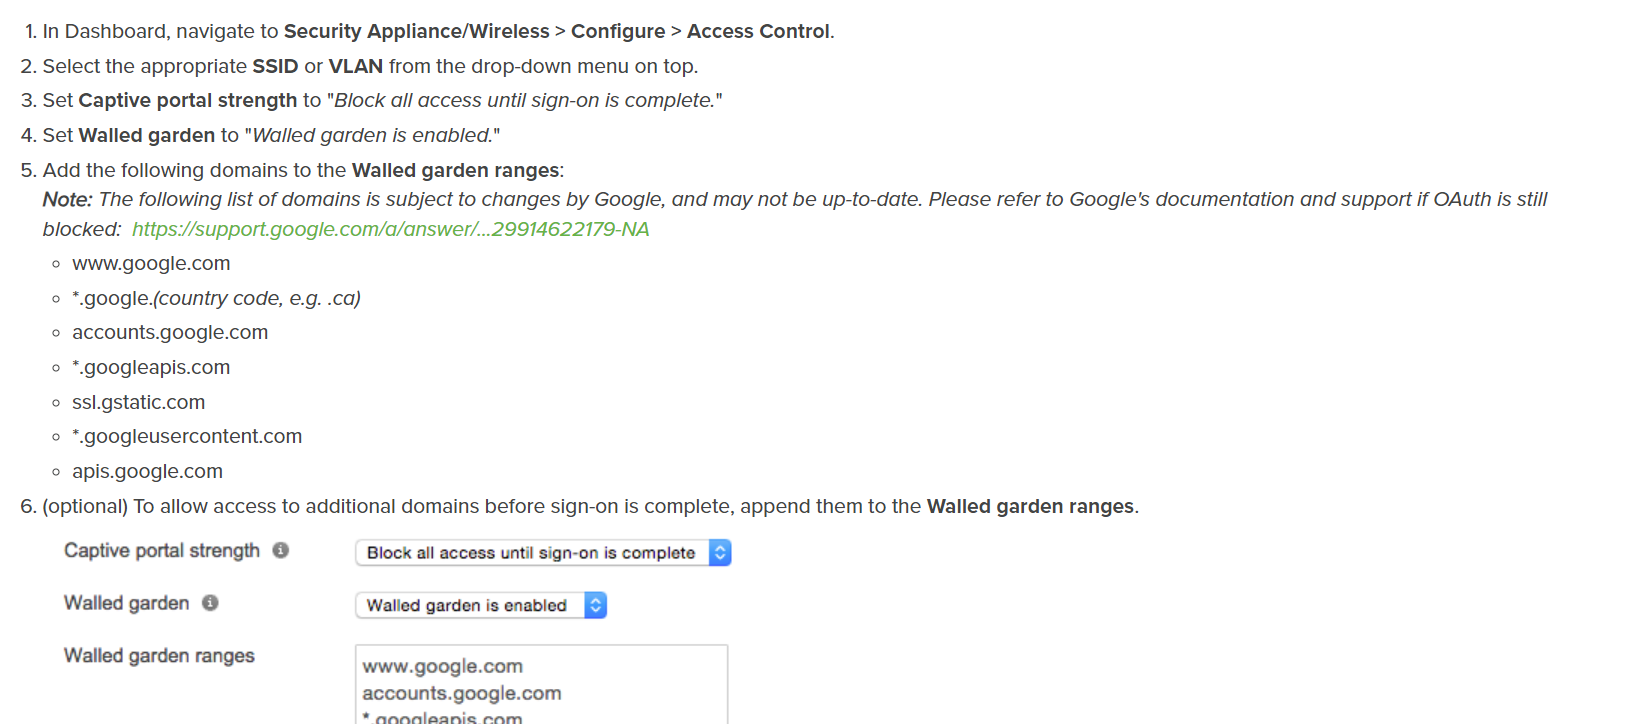Click the bullet next to www.google.com
This screenshot has width=1647, height=724.
[56, 264]
